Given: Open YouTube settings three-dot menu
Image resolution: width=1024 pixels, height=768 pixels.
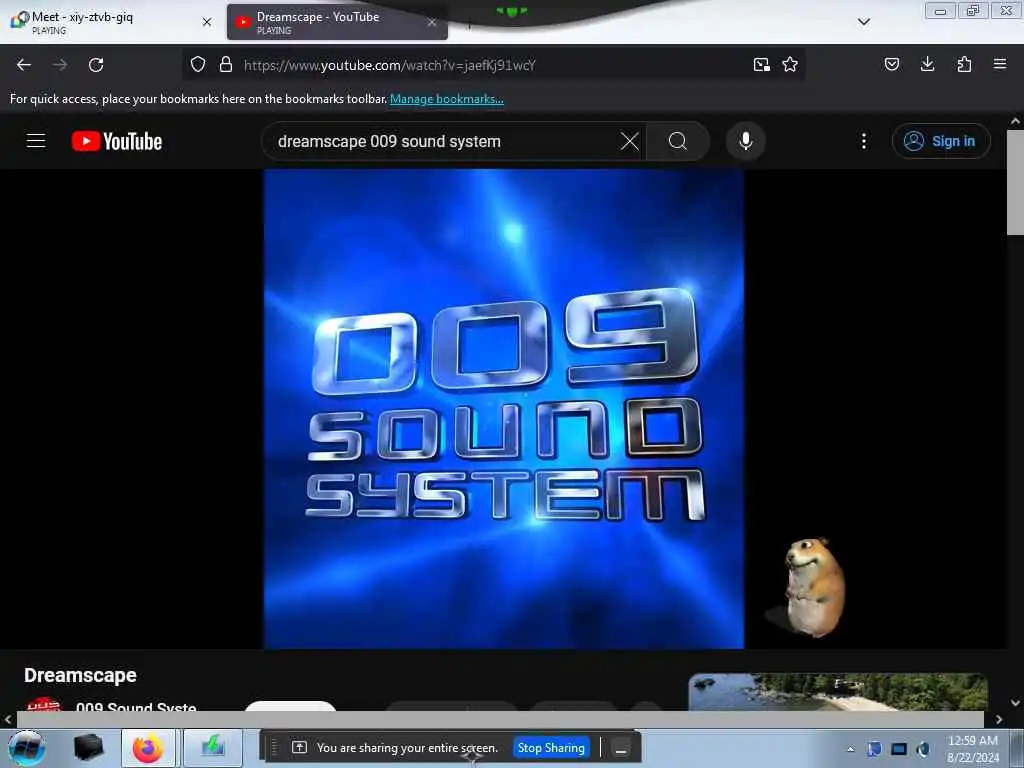Looking at the screenshot, I should tap(864, 141).
